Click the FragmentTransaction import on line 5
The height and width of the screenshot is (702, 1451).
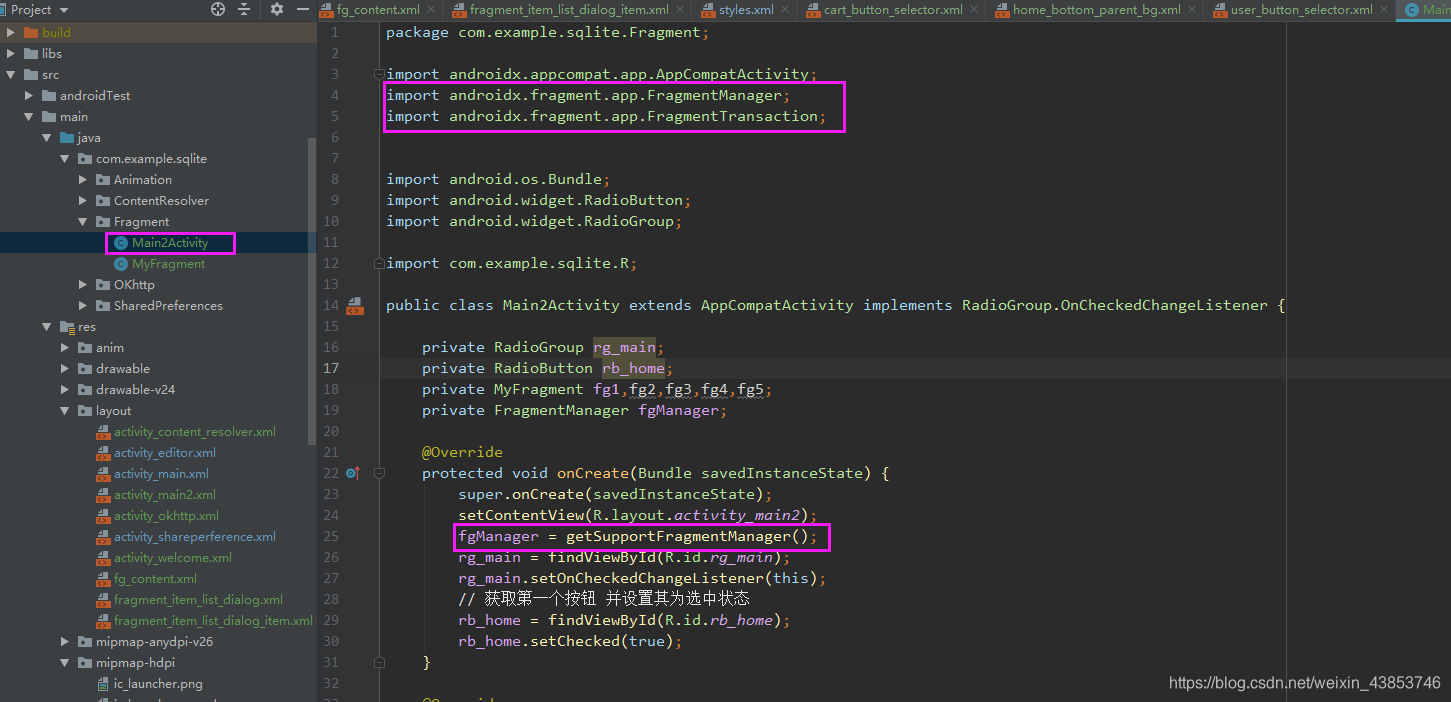tap(606, 117)
